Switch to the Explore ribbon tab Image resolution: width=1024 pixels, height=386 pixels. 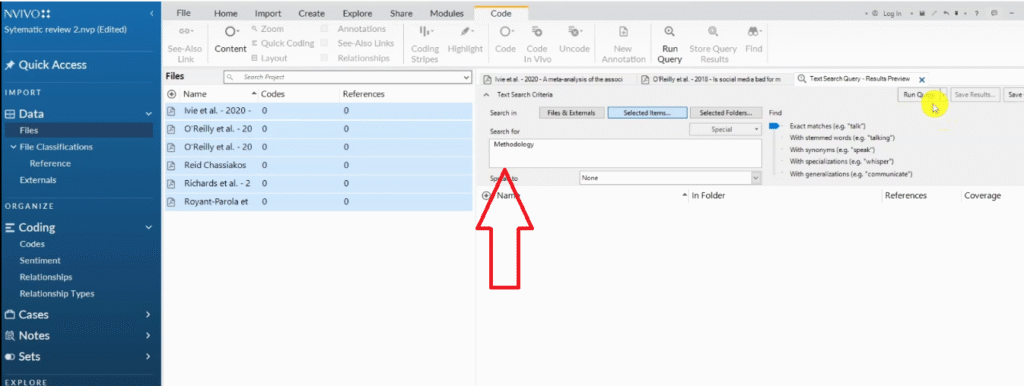pyautogui.click(x=357, y=13)
